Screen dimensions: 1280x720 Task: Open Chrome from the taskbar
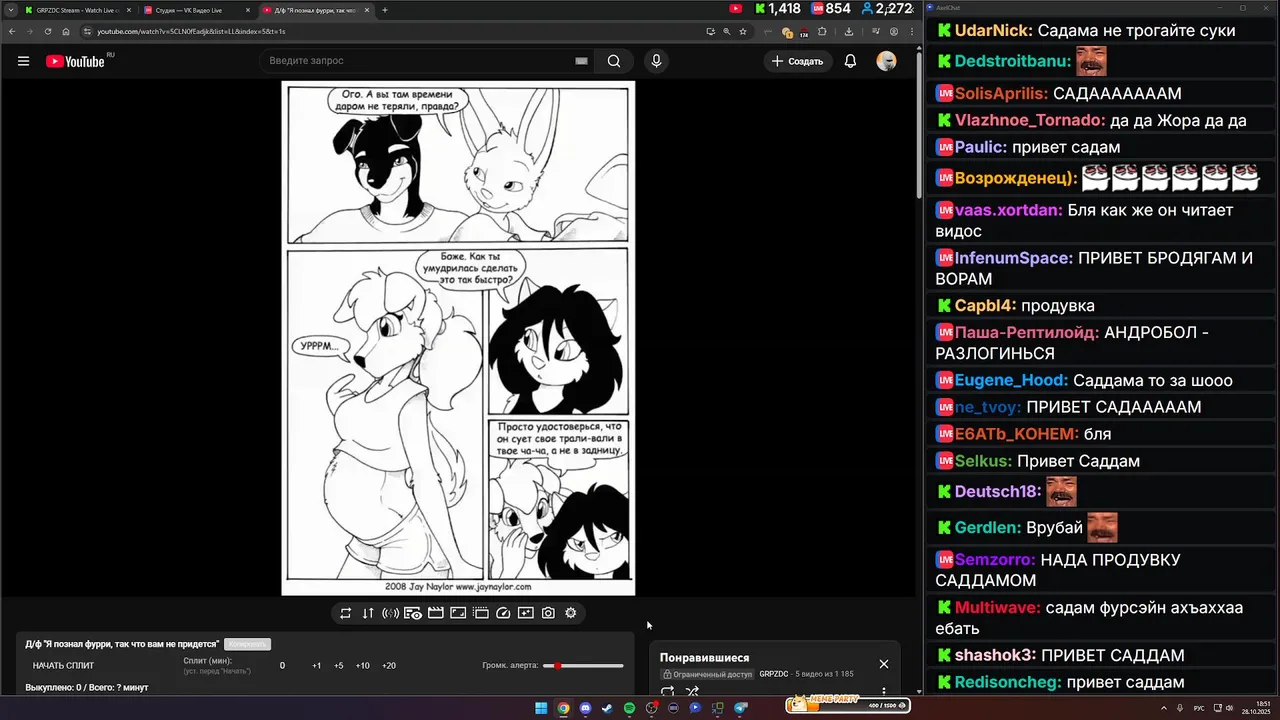pyautogui.click(x=563, y=708)
